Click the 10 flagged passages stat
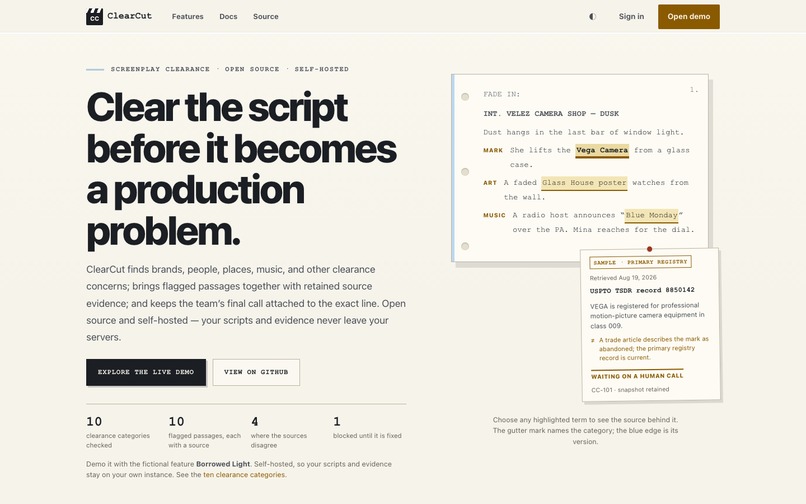The height and width of the screenshot is (504, 806). click(x=205, y=433)
